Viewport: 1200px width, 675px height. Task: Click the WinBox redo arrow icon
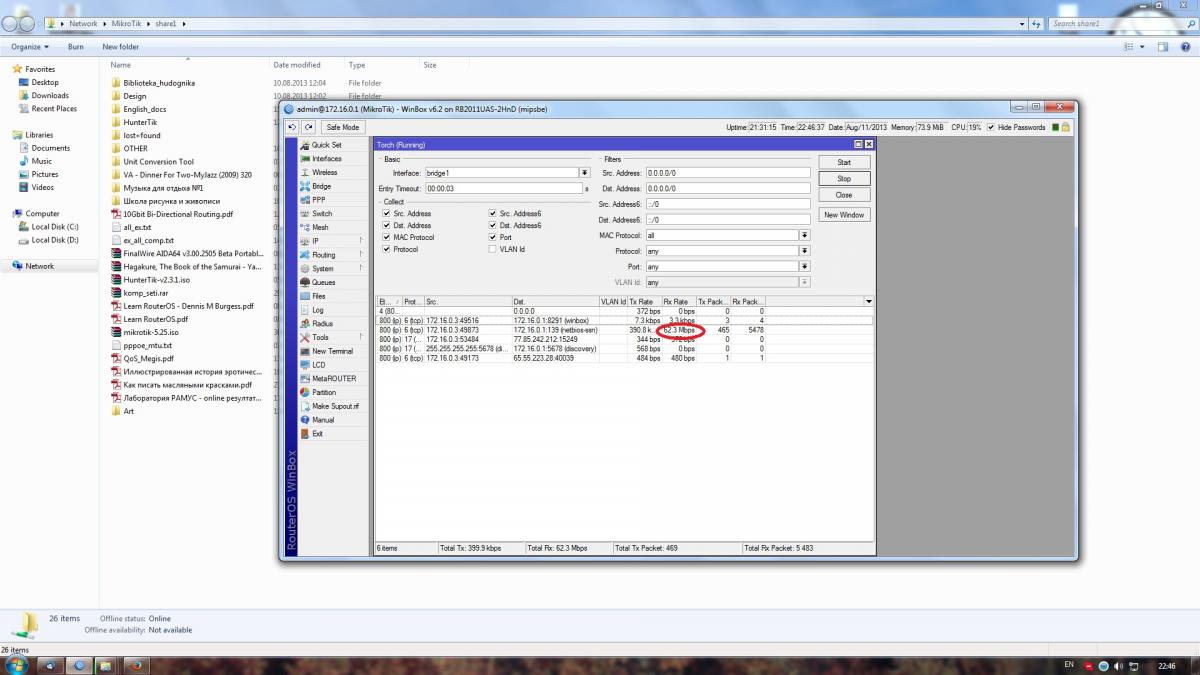(308, 127)
